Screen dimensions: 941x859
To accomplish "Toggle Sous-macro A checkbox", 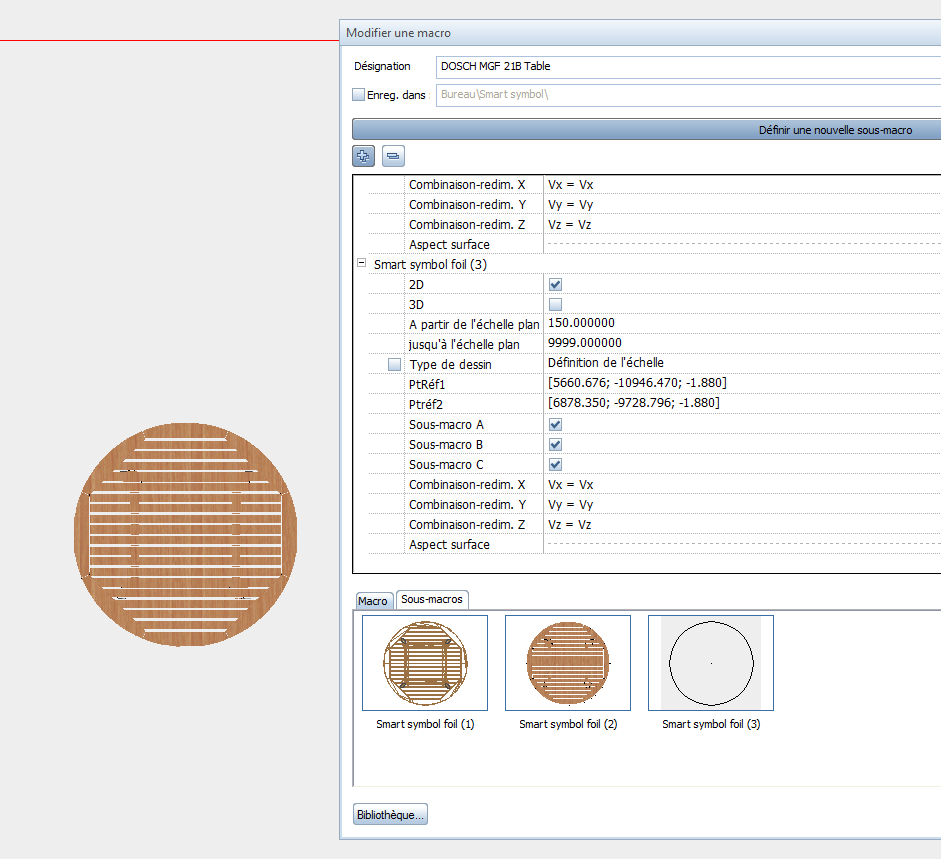I will click(x=555, y=424).
